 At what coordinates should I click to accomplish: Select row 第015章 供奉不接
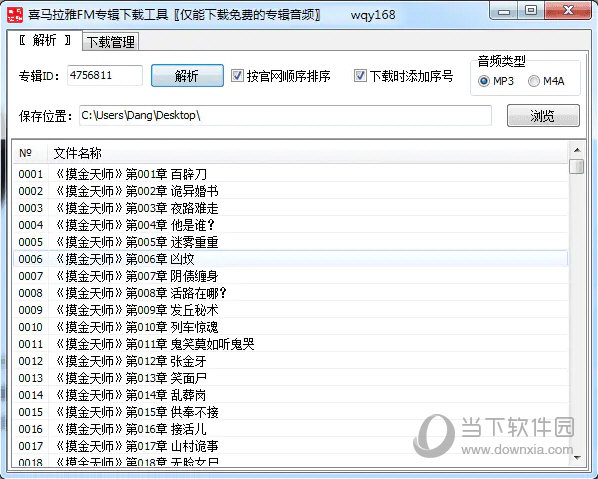(291, 412)
